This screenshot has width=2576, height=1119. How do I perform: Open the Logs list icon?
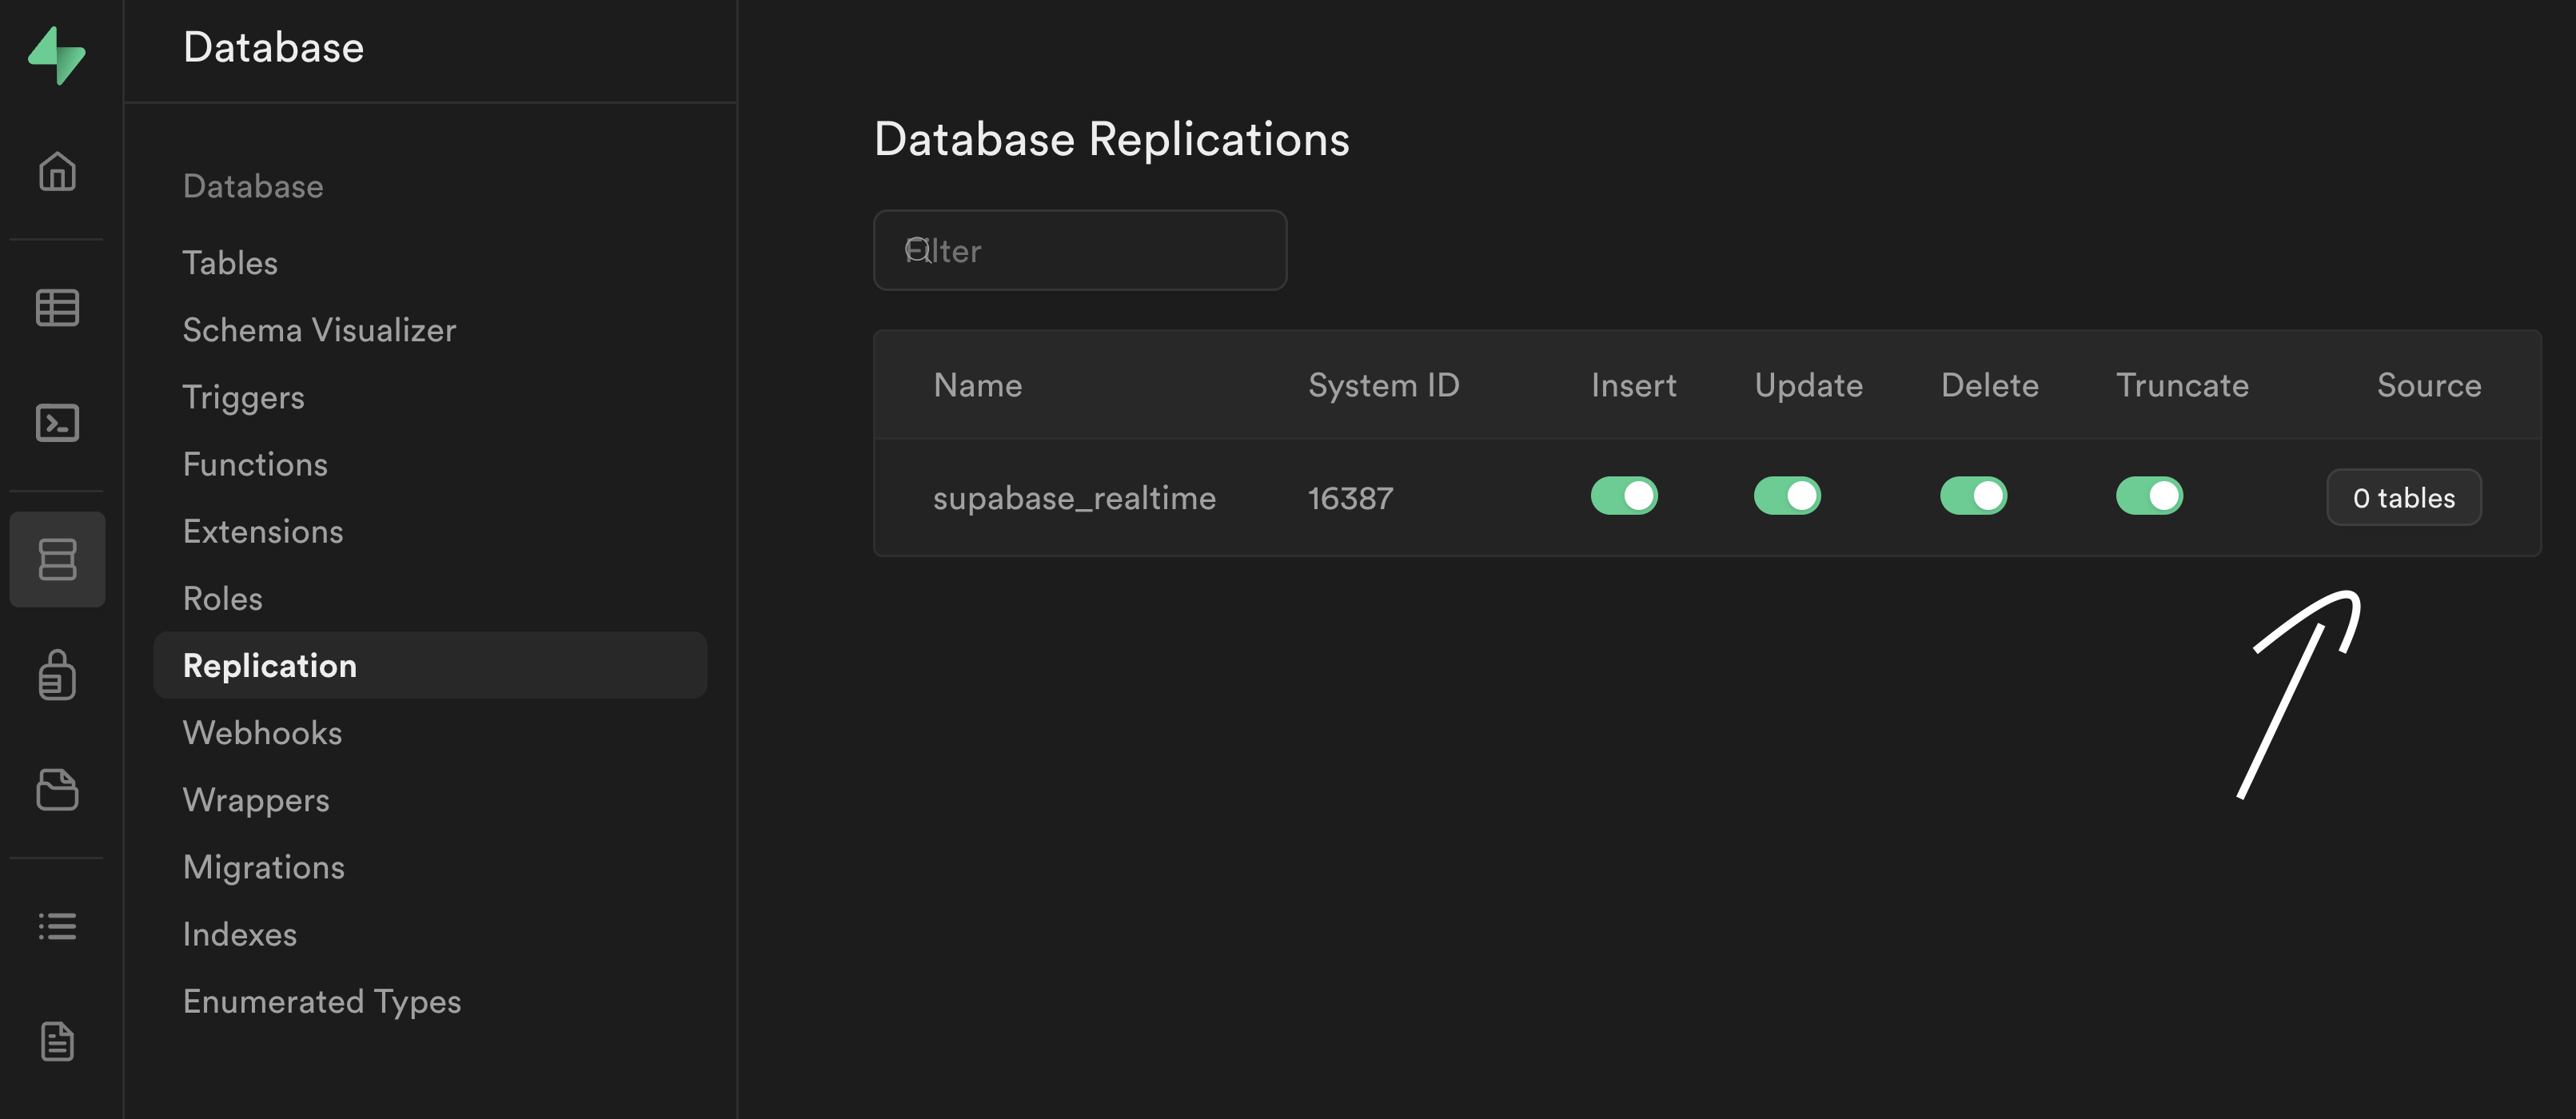[x=57, y=926]
